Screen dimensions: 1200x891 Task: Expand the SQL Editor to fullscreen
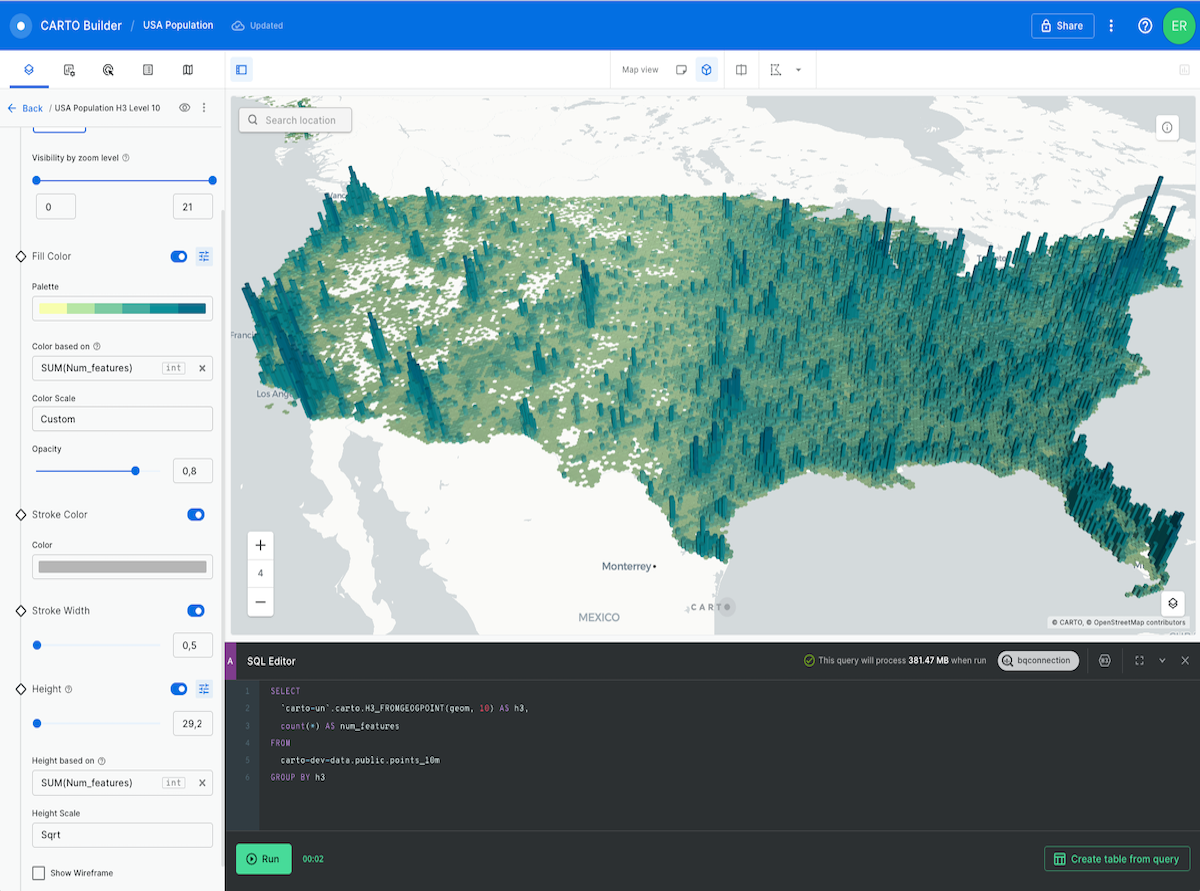coord(1140,661)
